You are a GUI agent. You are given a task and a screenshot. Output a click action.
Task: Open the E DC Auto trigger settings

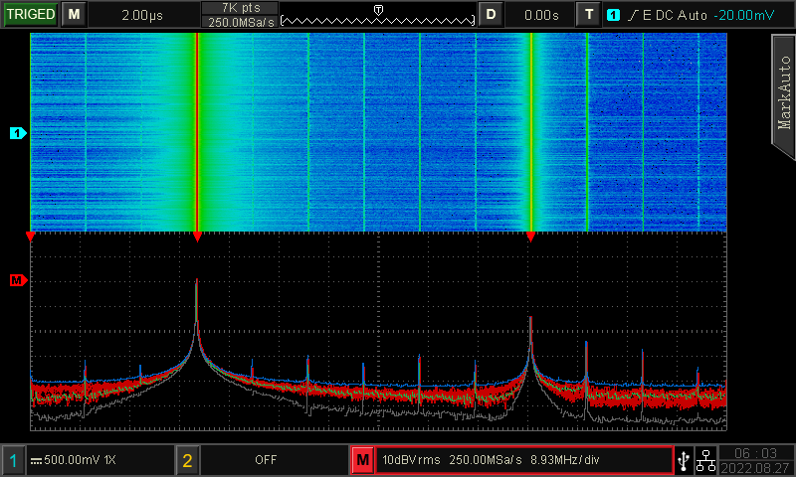673,15
